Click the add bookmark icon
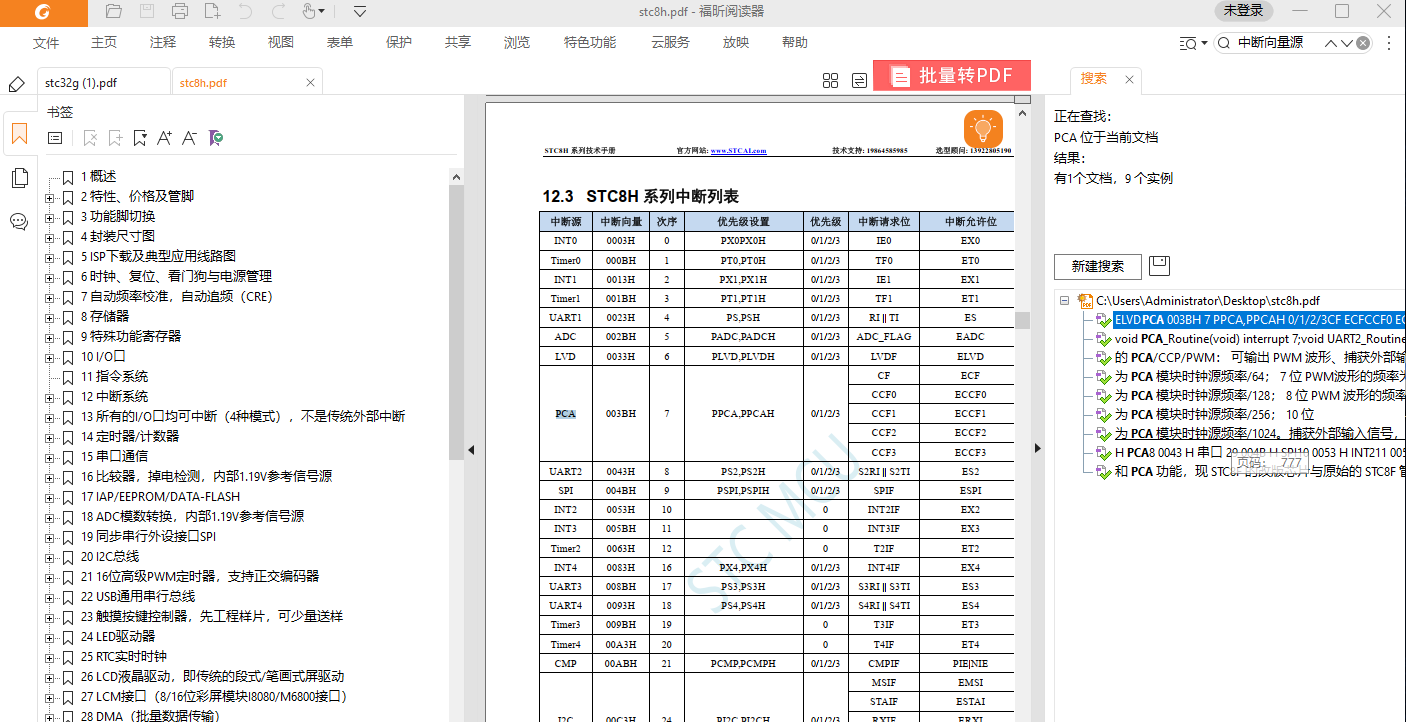 coord(115,138)
